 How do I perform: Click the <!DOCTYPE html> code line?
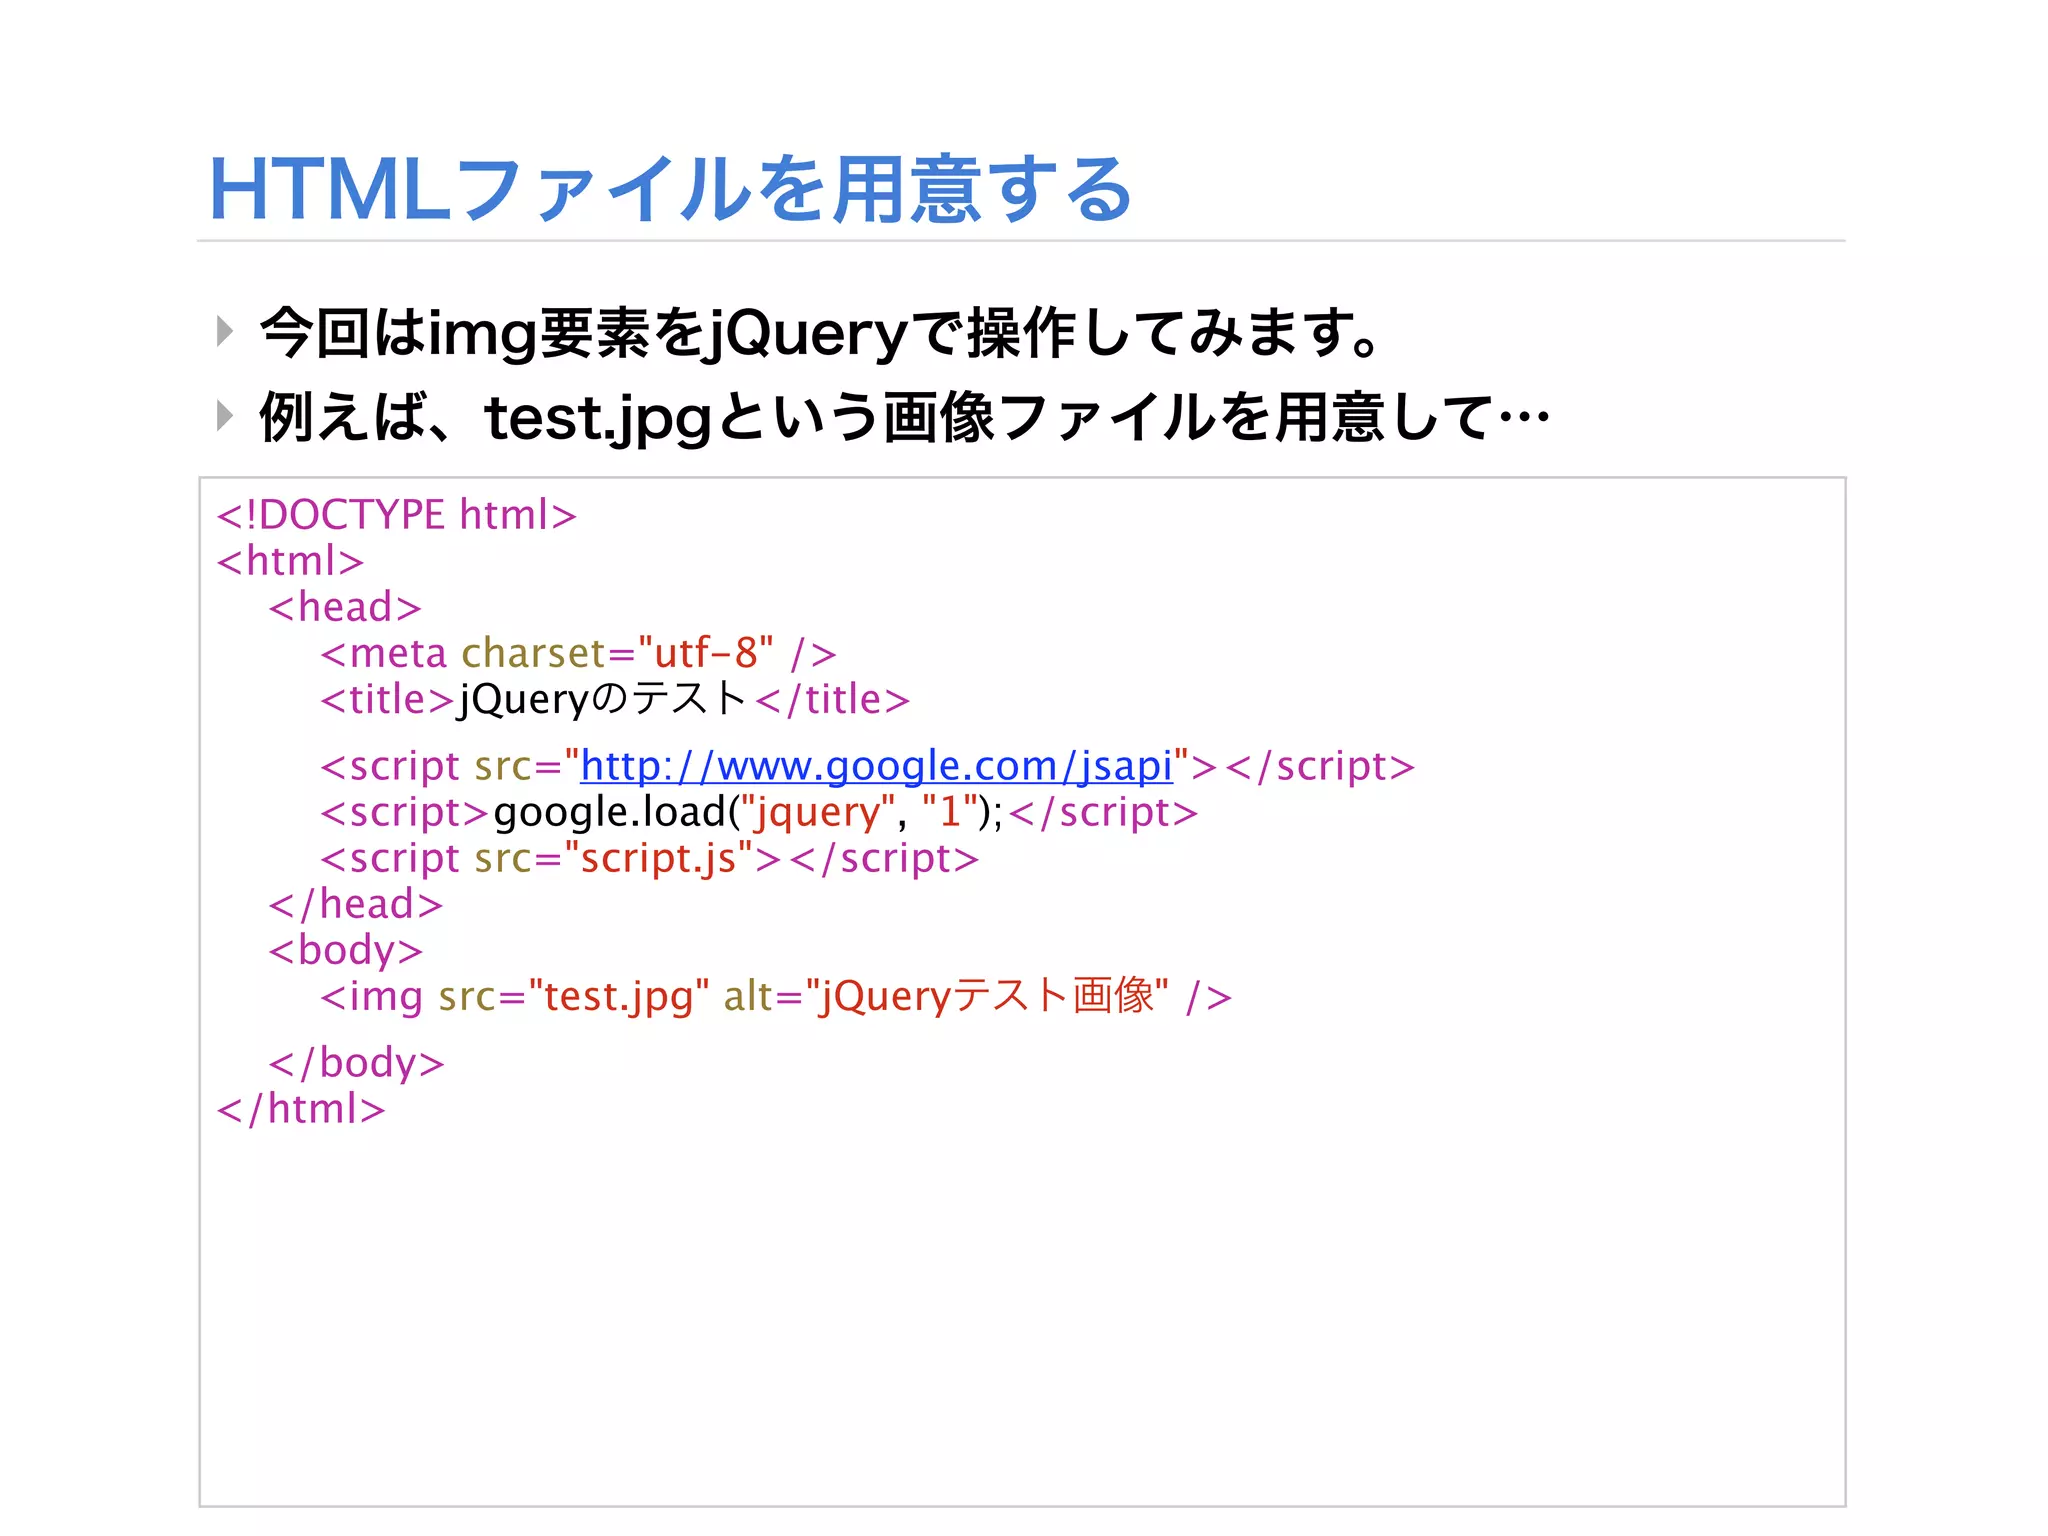pos(397,515)
